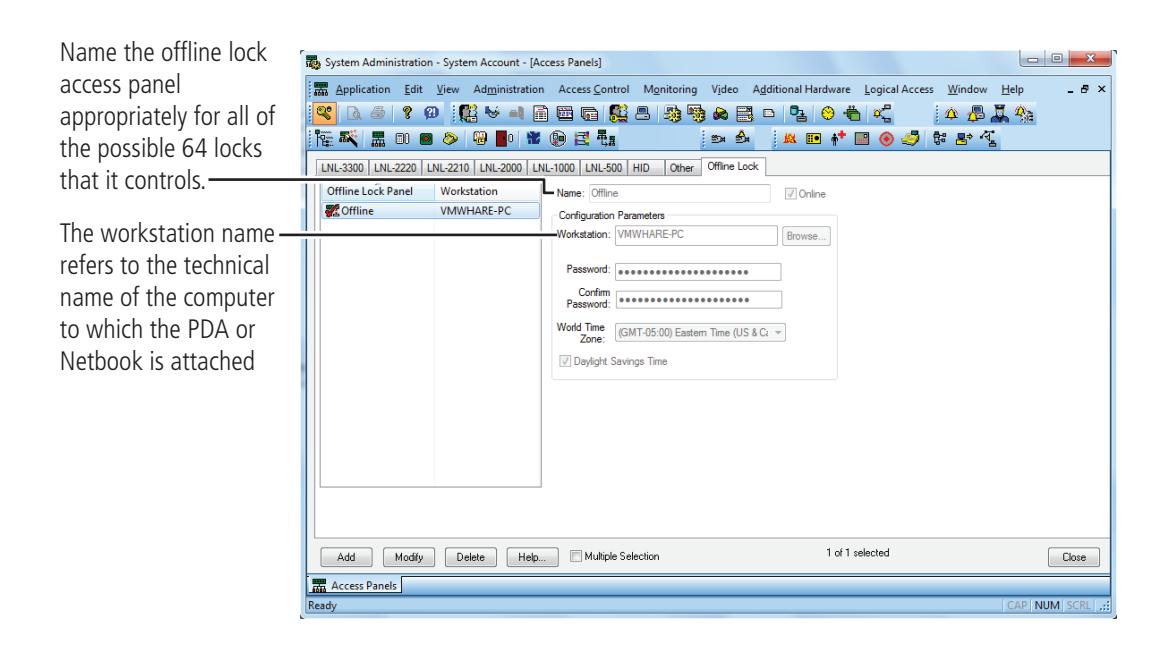
Task: Click the police officer guard icon
Action: coord(1000,114)
